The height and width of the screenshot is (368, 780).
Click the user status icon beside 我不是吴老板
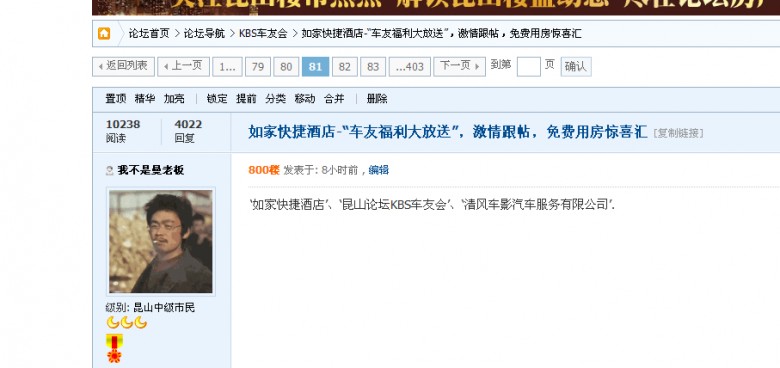coord(110,171)
